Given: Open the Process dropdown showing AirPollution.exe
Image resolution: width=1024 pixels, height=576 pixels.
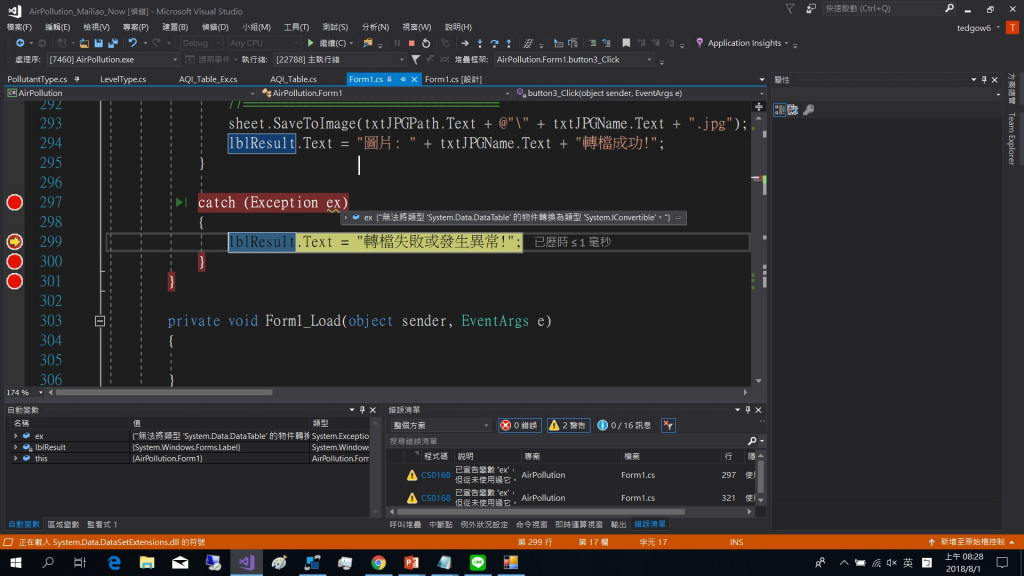Looking at the screenshot, I should click(x=113, y=59).
